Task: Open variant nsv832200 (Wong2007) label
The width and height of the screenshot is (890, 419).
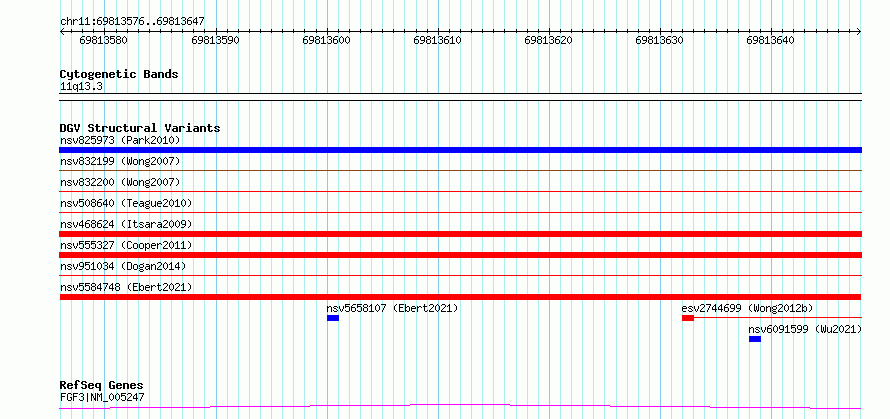Action: 120,182
